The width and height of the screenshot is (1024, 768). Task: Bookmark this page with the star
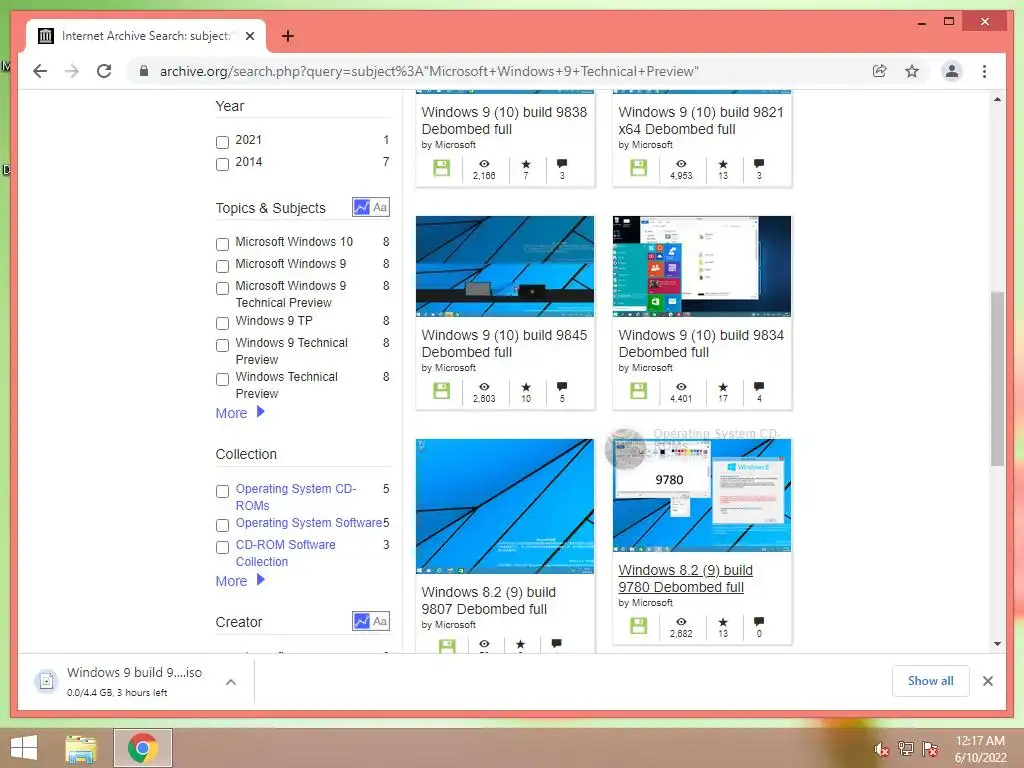[x=912, y=71]
